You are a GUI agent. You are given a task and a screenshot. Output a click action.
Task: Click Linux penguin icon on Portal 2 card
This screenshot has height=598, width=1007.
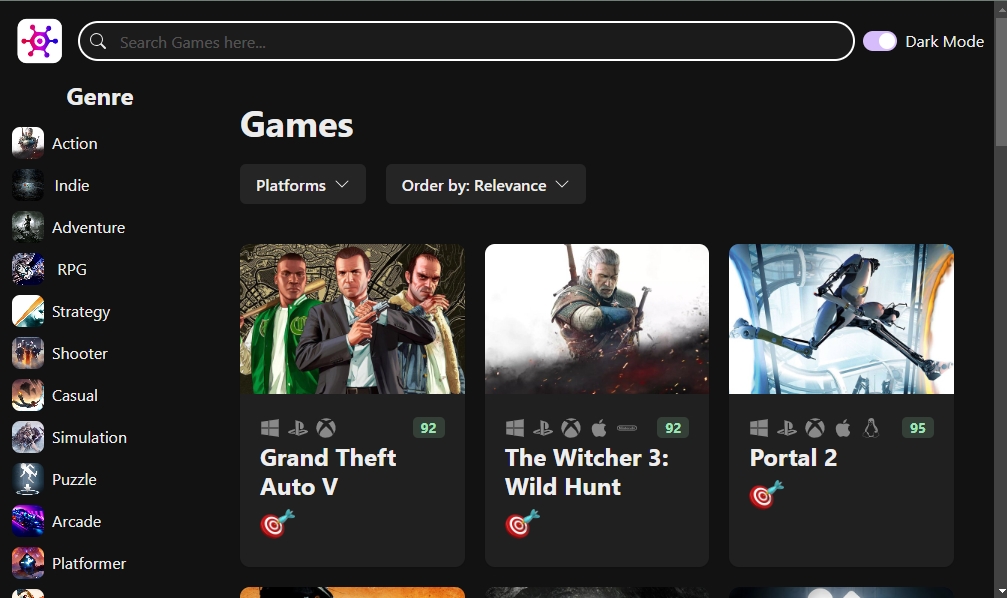(871, 428)
